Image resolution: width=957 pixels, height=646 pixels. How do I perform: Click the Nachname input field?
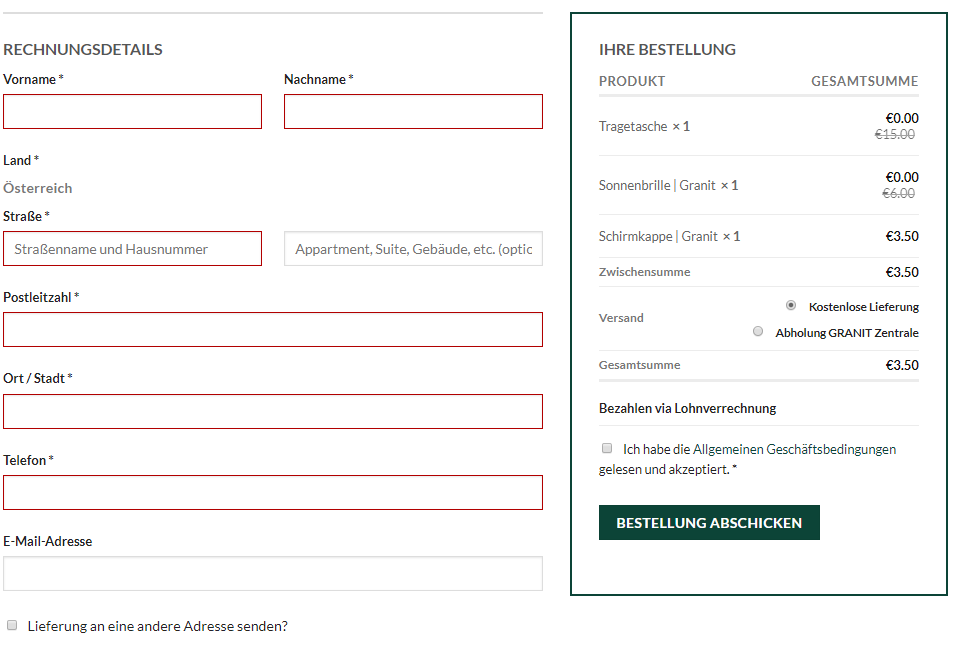[x=413, y=112]
